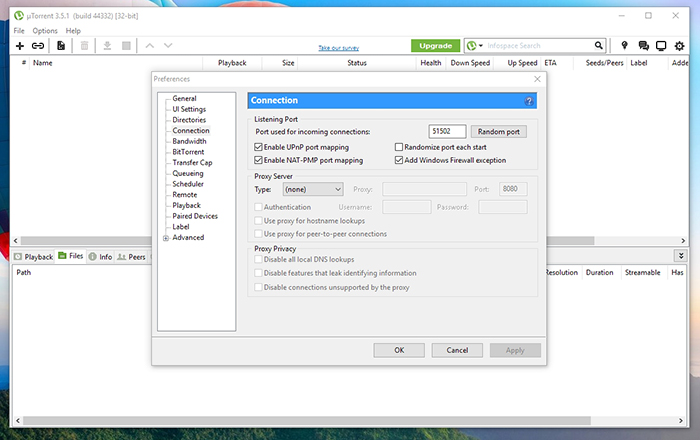Select Label in preferences tree
The image size is (700, 440).
coord(180,227)
